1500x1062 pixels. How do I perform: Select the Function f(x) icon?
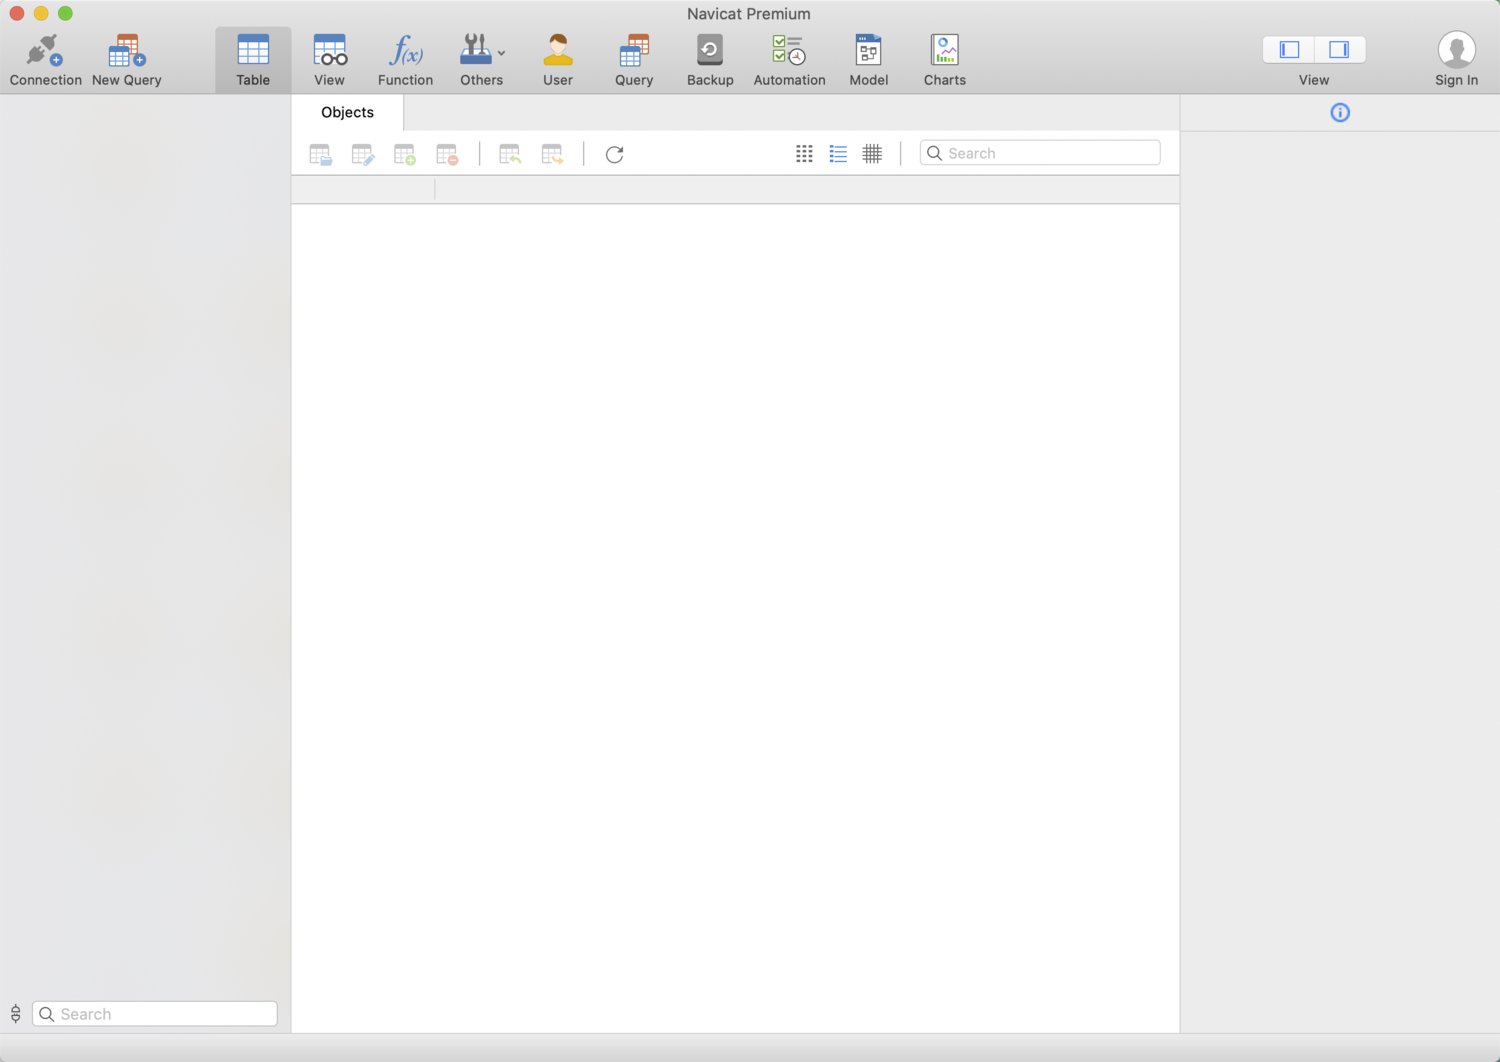pos(405,60)
